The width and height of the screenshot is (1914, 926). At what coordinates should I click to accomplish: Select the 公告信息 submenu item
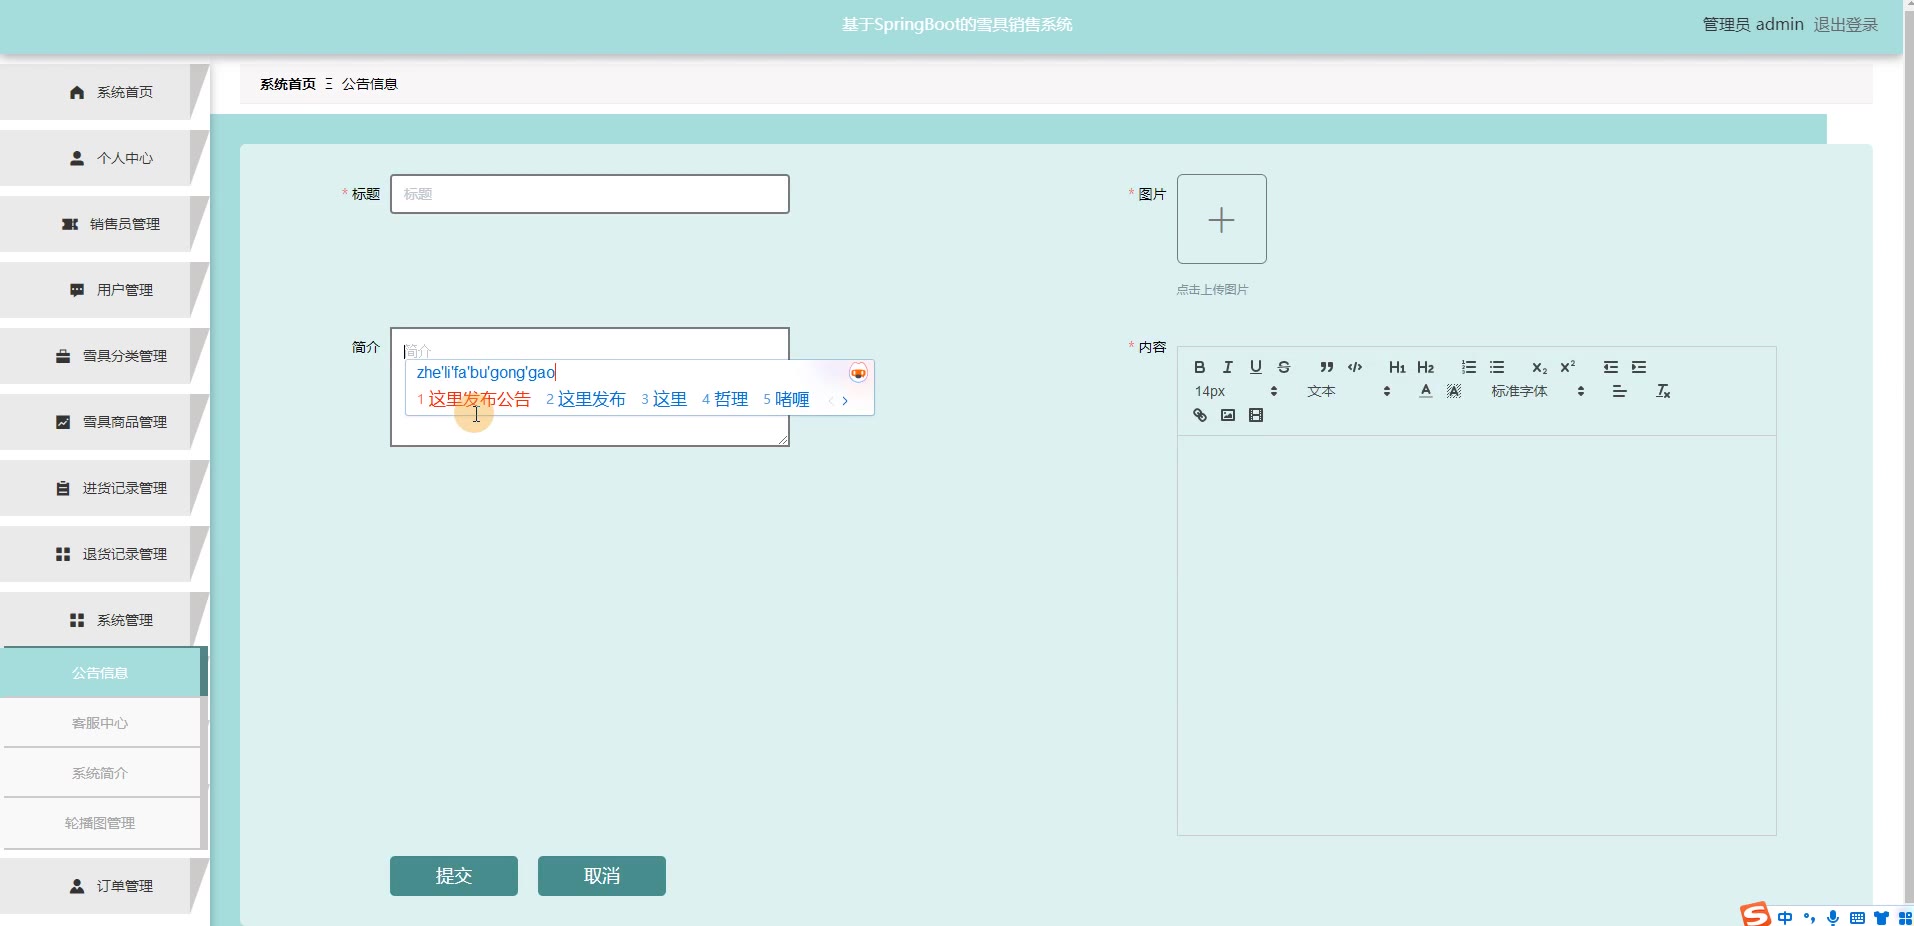tap(102, 673)
